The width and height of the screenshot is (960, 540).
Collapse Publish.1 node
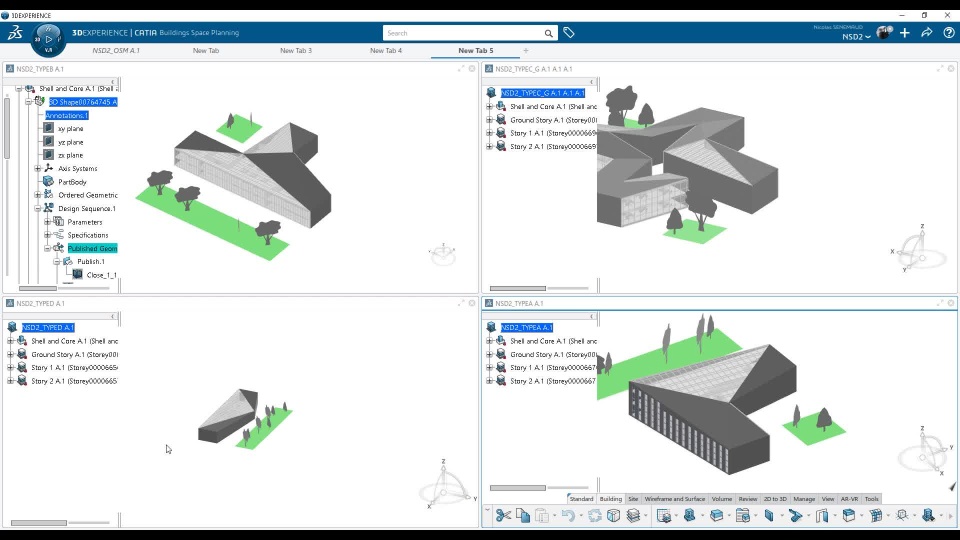point(57,261)
